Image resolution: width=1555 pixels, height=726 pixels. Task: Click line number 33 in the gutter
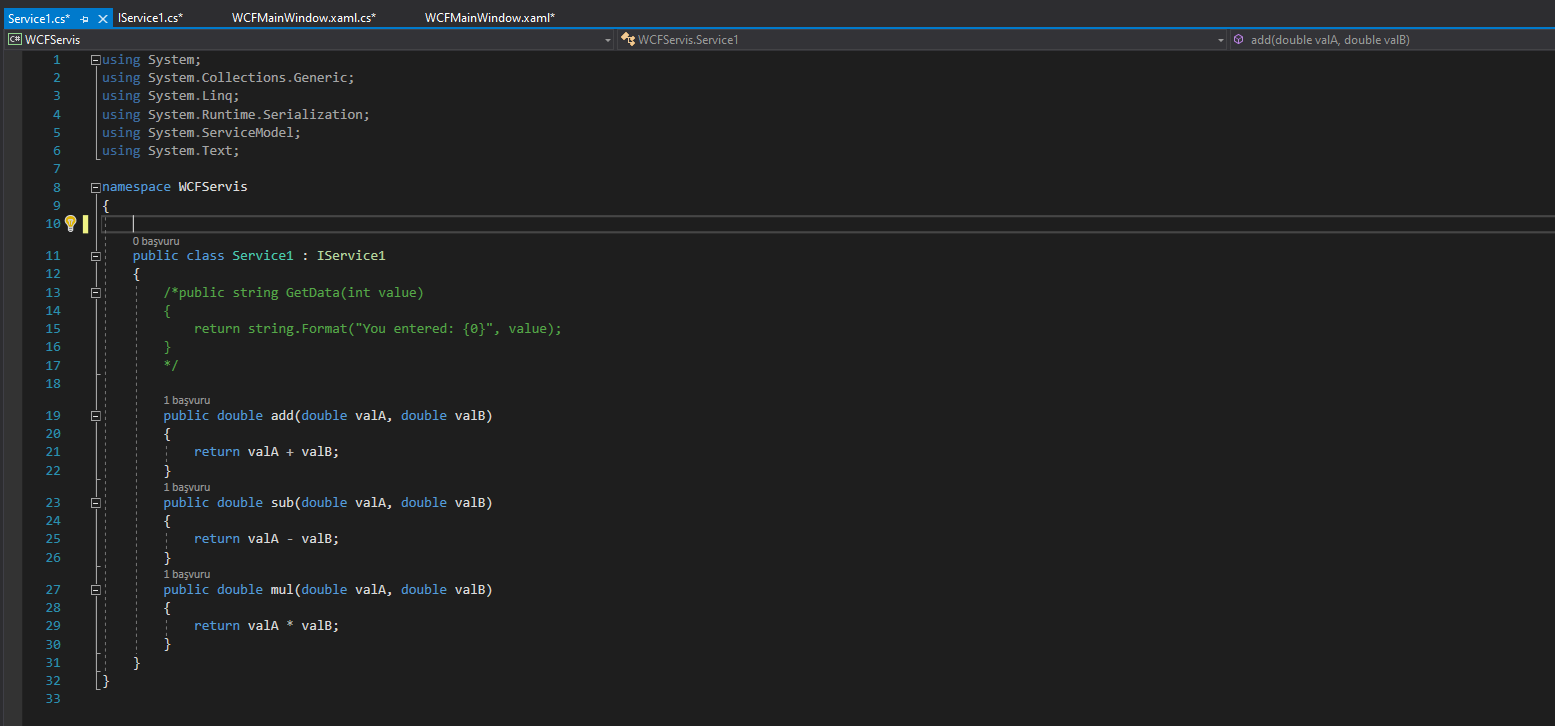(53, 699)
